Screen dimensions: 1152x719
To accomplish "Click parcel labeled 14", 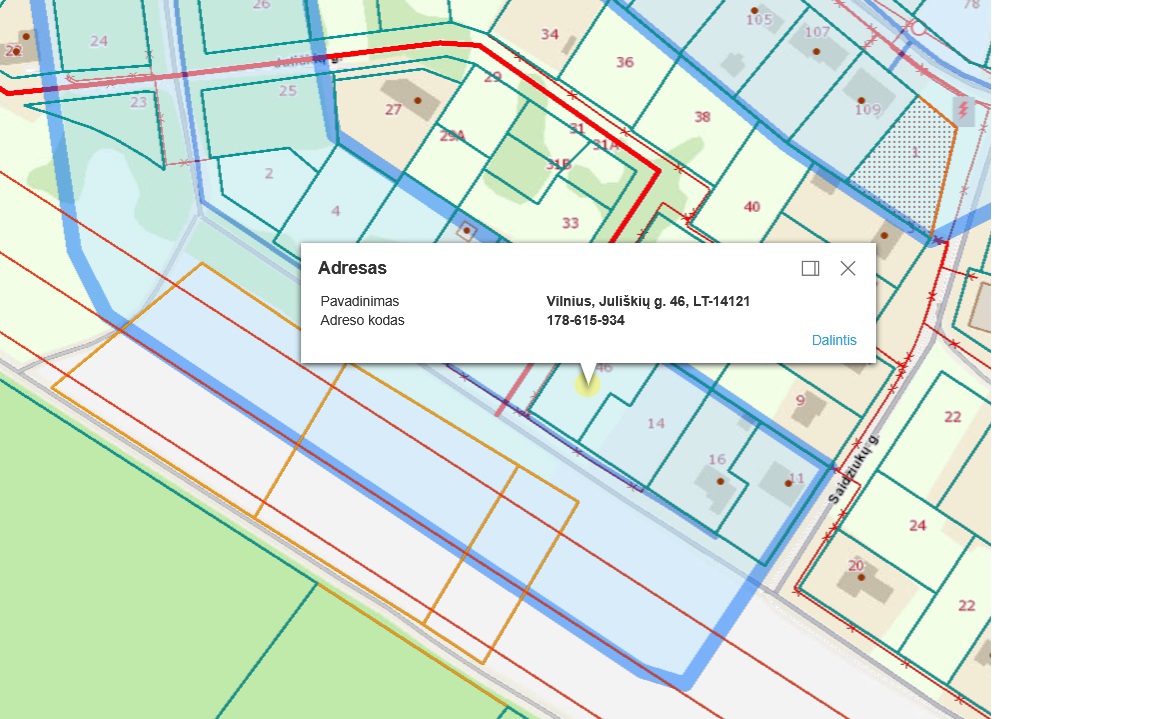I will click(655, 423).
